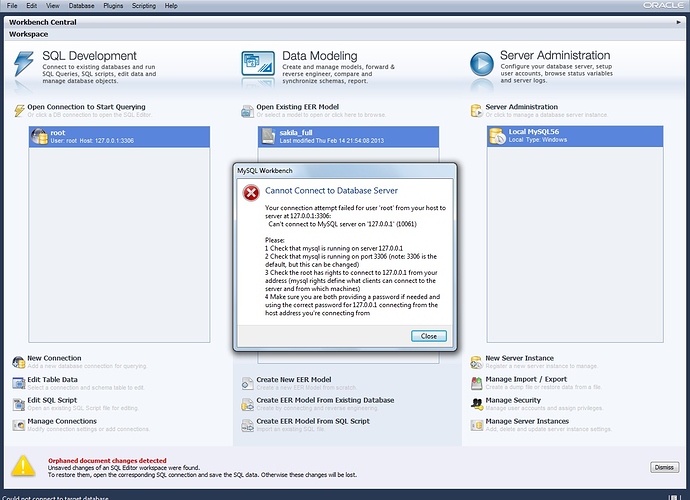Click the Manage Import / Export icon
The width and height of the screenshot is (690, 500).
click(477, 383)
